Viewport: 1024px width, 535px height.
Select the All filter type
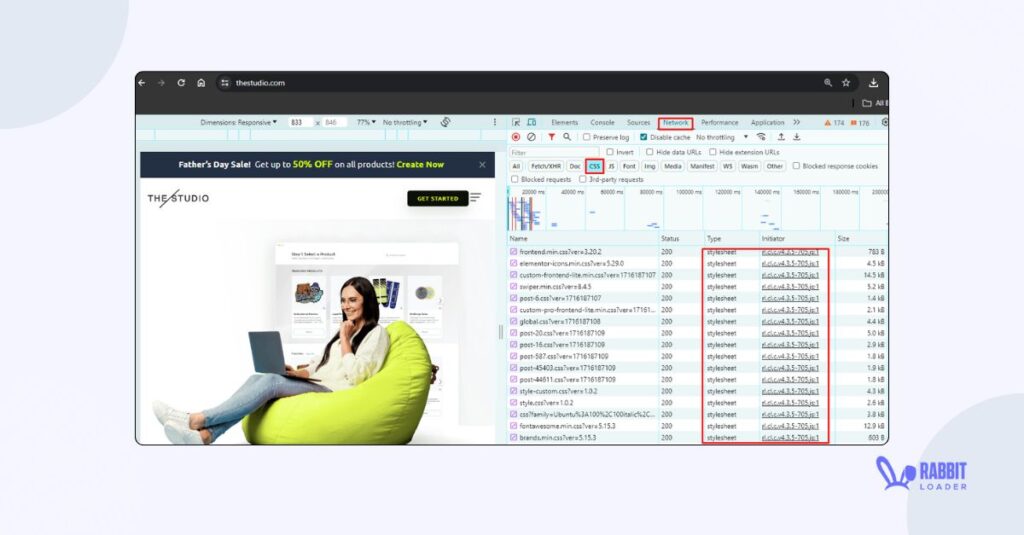coord(516,166)
